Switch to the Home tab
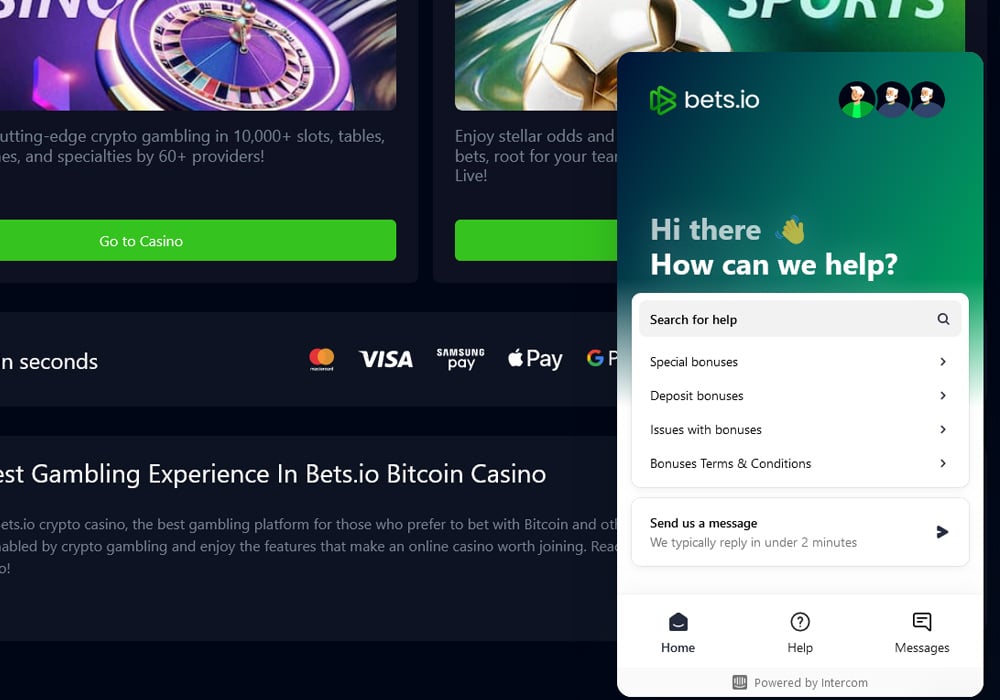Image resolution: width=1000 pixels, height=700 pixels. (678, 633)
